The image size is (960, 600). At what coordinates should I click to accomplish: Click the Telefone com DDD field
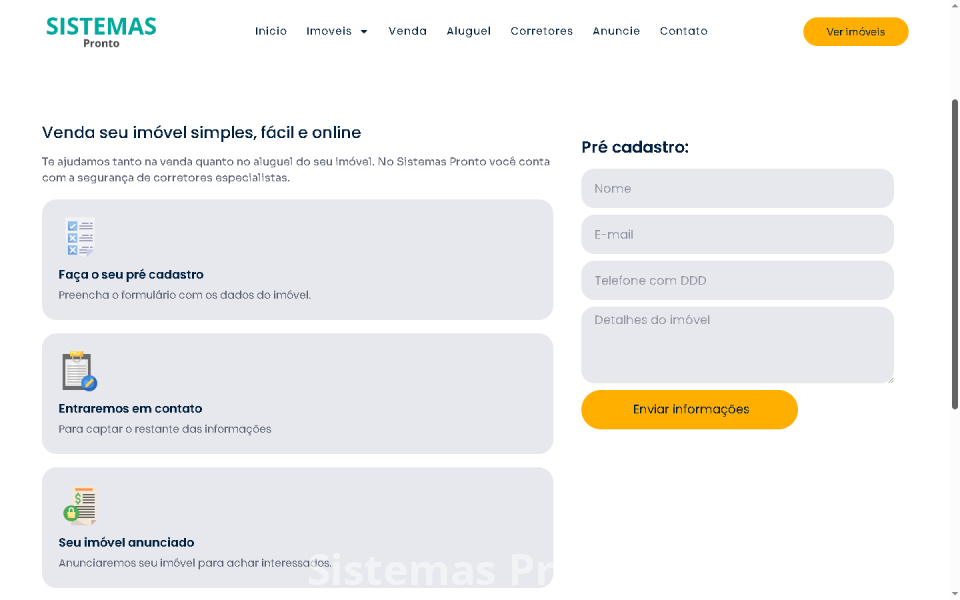[x=737, y=280]
